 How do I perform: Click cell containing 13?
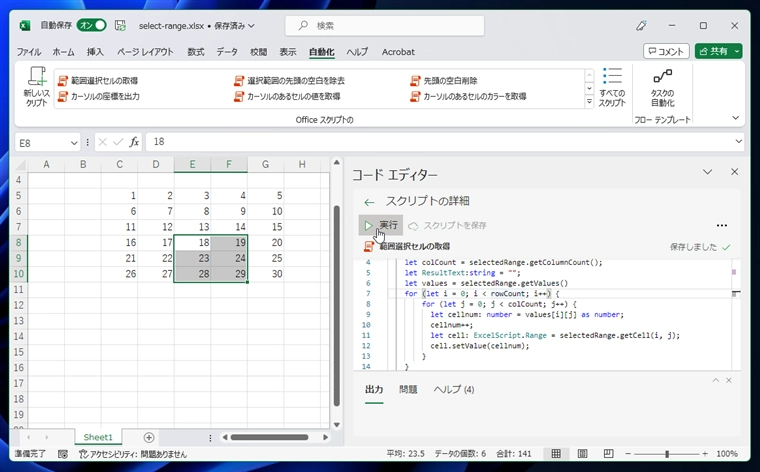(x=192, y=227)
